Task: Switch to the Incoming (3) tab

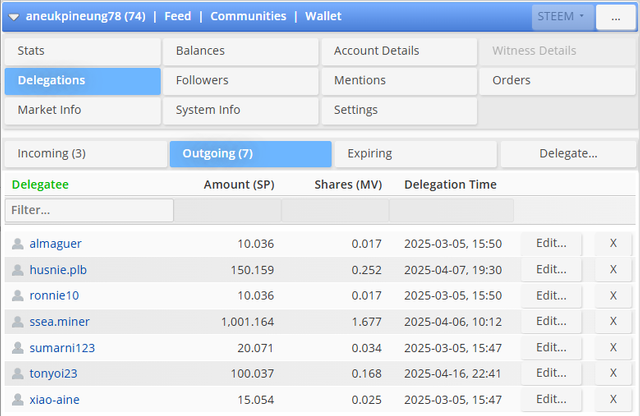Action: click(85, 154)
